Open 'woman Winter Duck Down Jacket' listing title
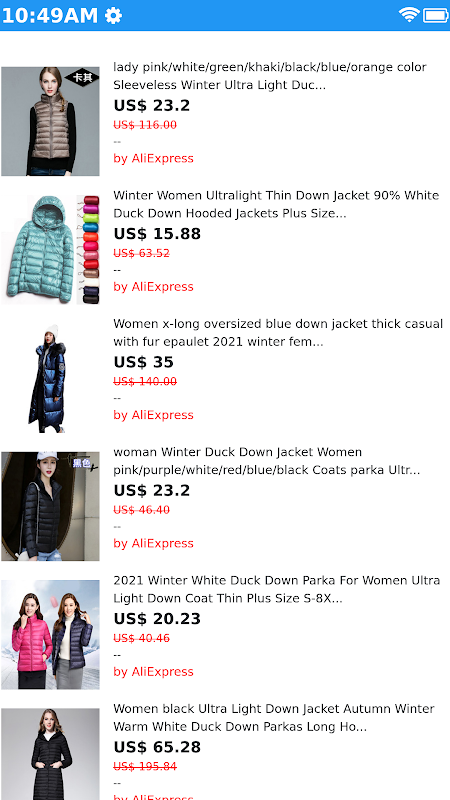The height and width of the screenshot is (800, 450). pyautogui.click(x=267, y=461)
